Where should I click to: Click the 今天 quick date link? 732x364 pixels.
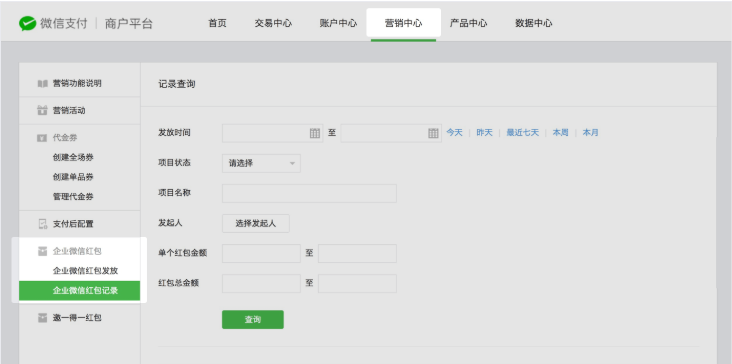(454, 133)
